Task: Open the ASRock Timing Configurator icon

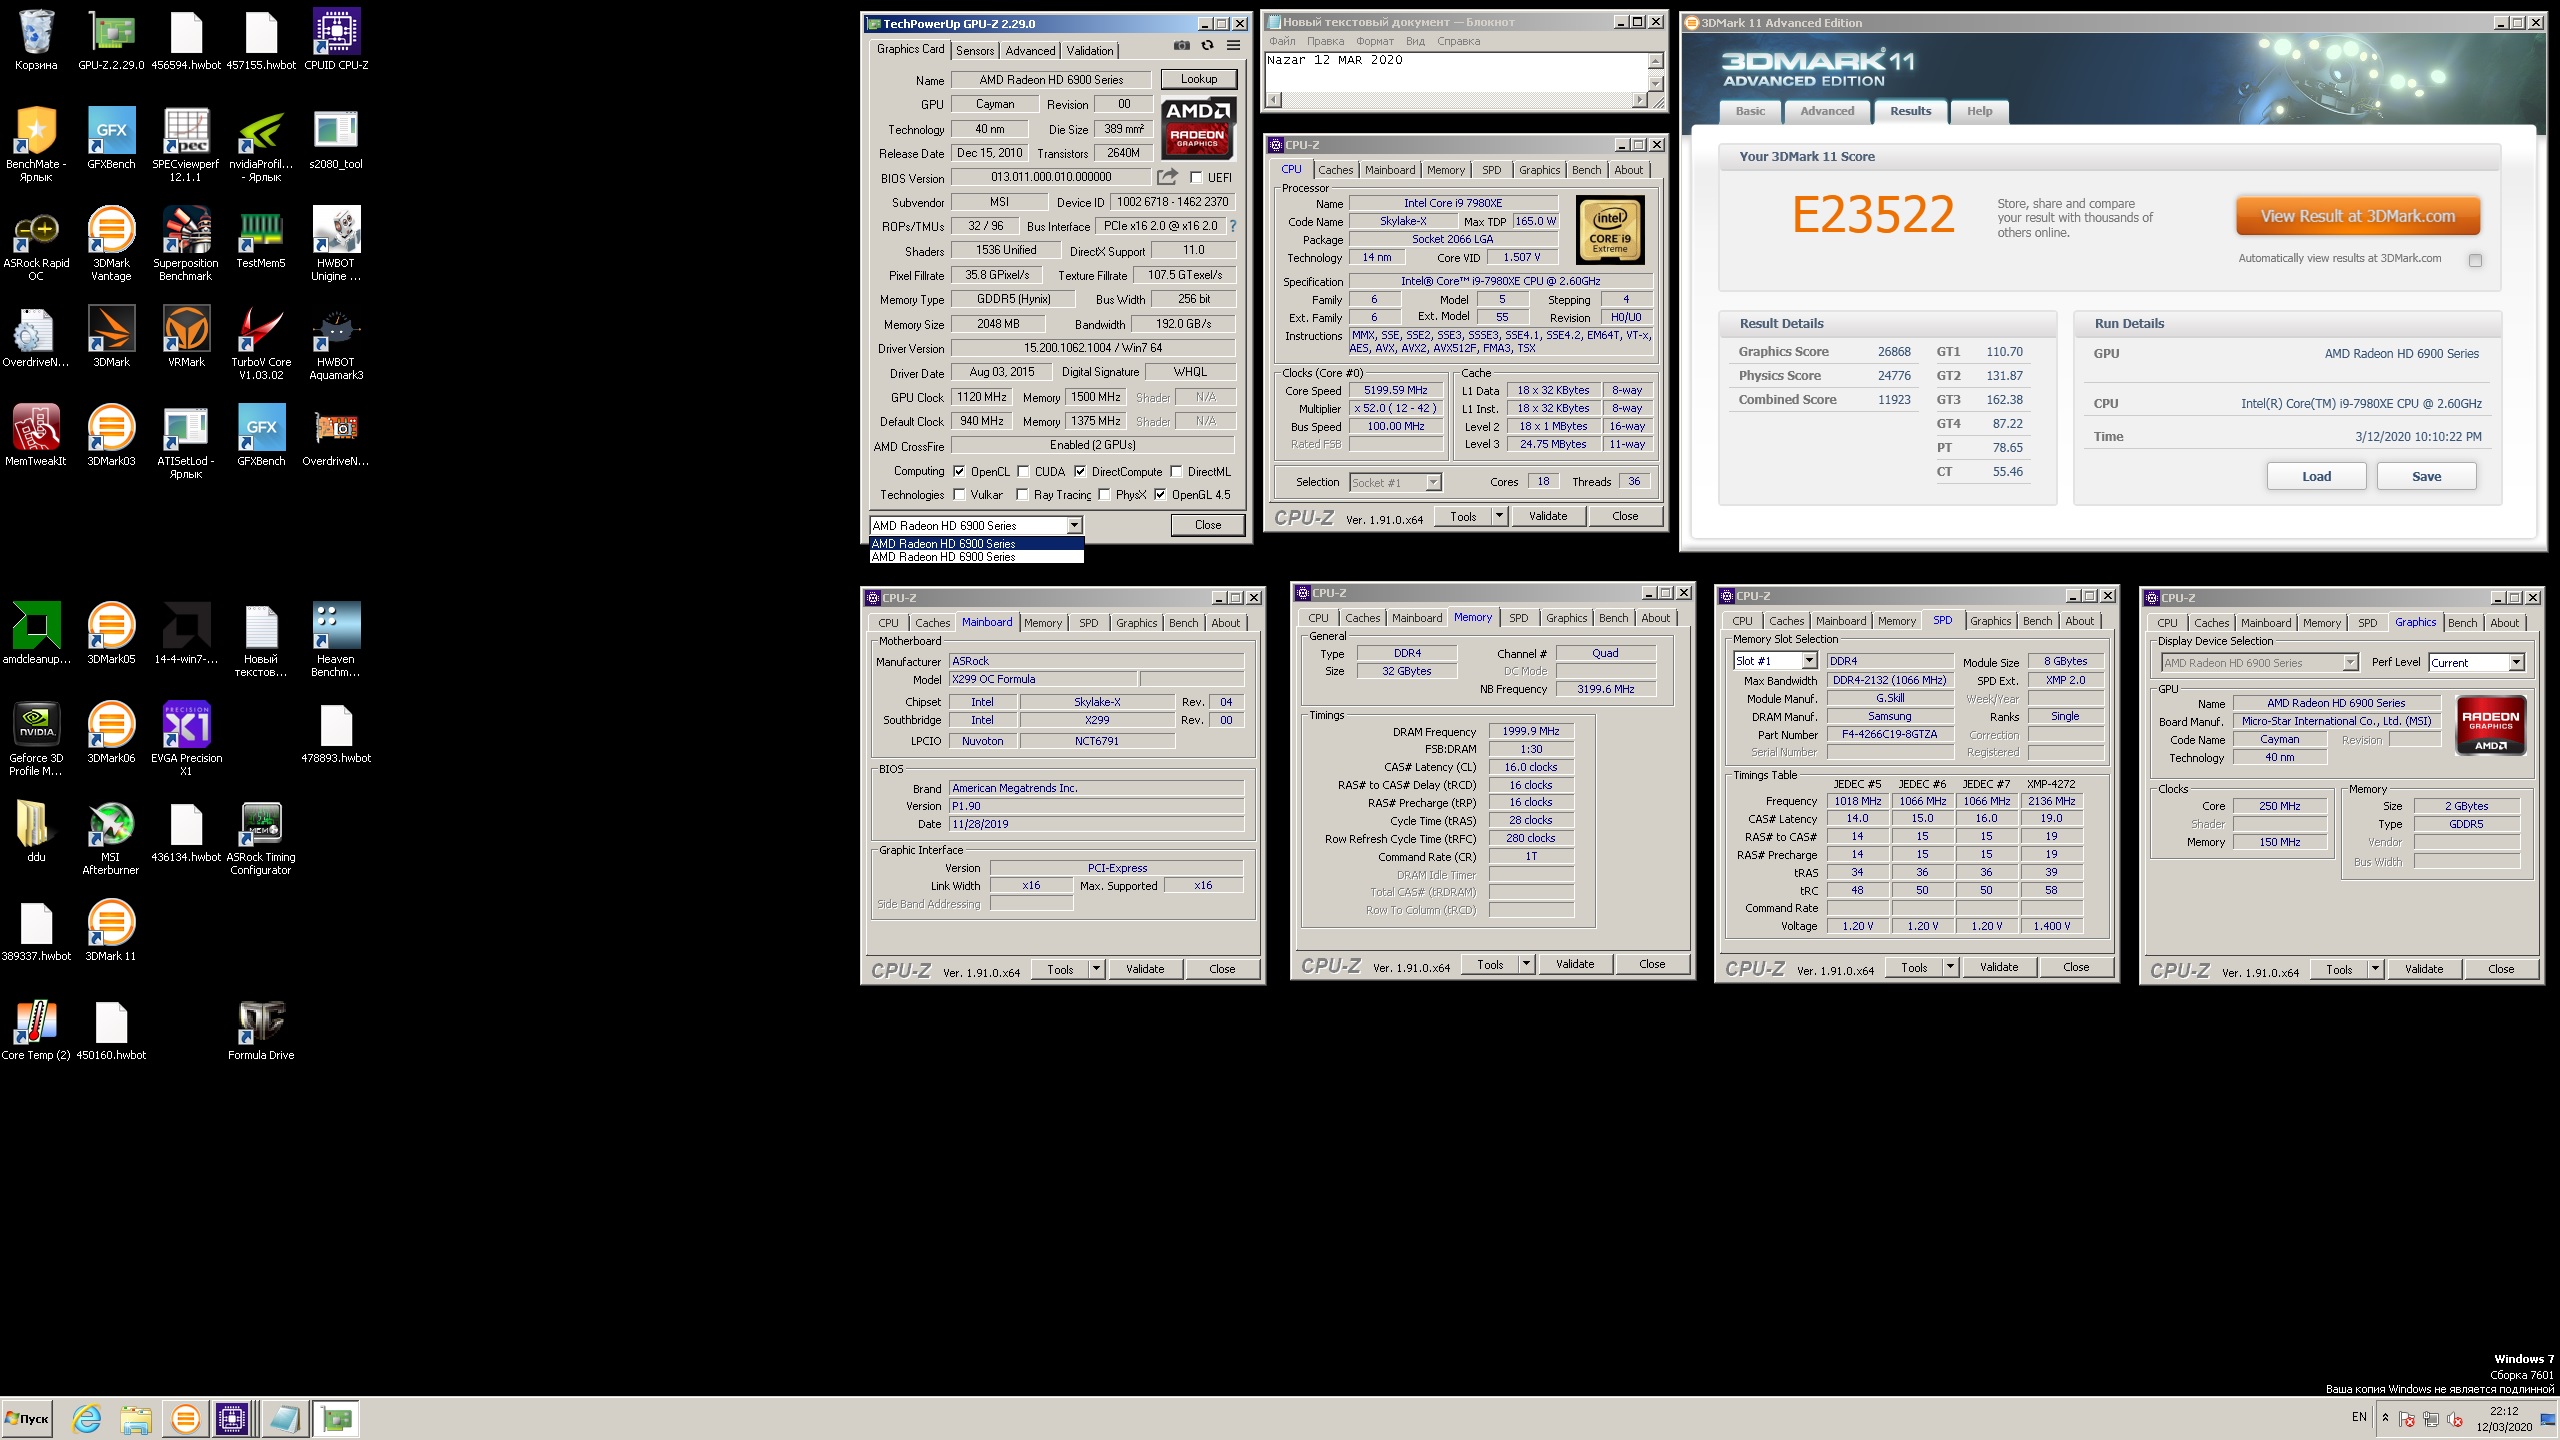Action: (261, 838)
